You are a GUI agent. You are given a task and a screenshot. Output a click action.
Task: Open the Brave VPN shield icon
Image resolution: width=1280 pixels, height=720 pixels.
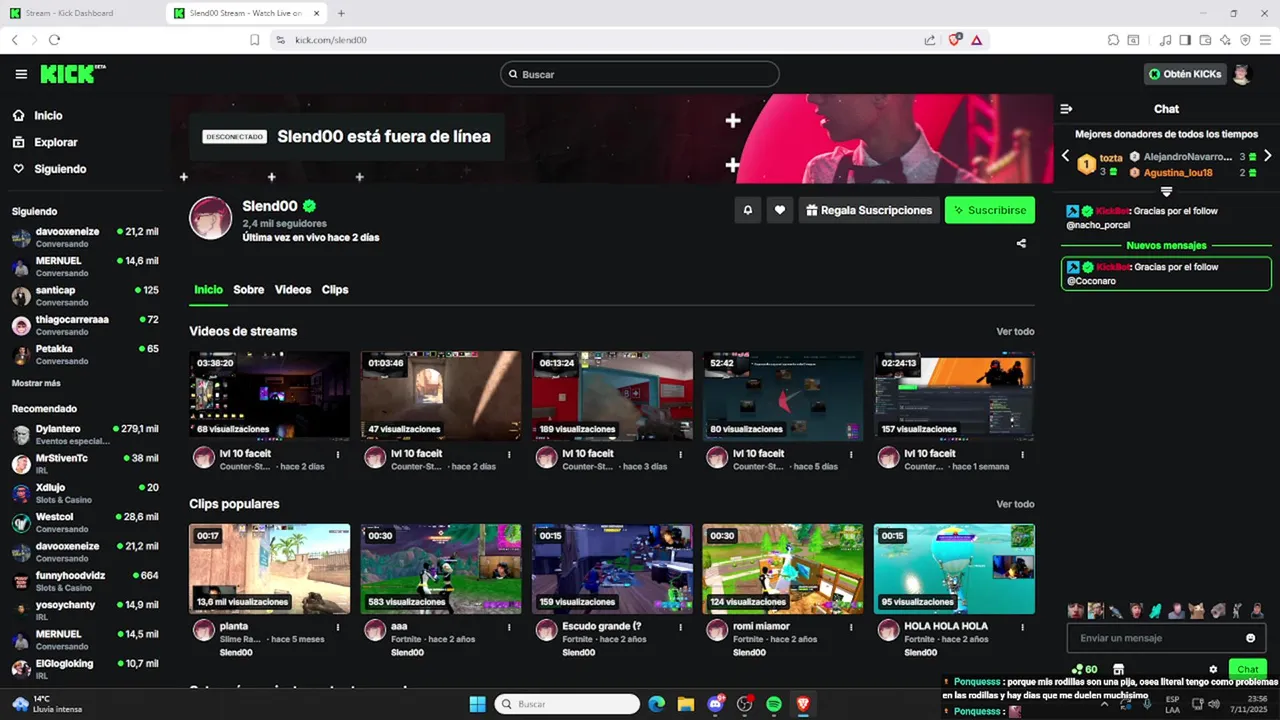[1245, 40]
